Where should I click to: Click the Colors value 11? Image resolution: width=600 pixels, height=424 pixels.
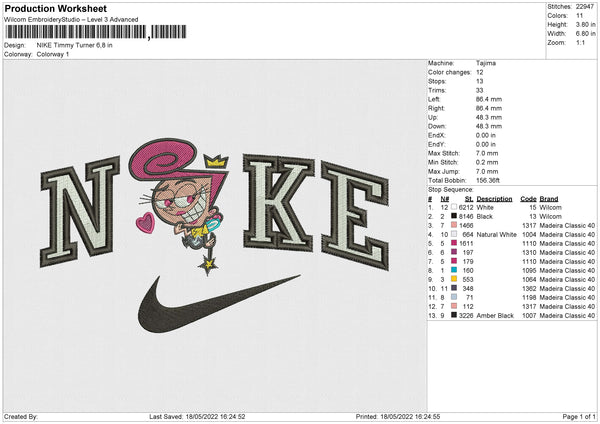pyautogui.click(x=579, y=16)
